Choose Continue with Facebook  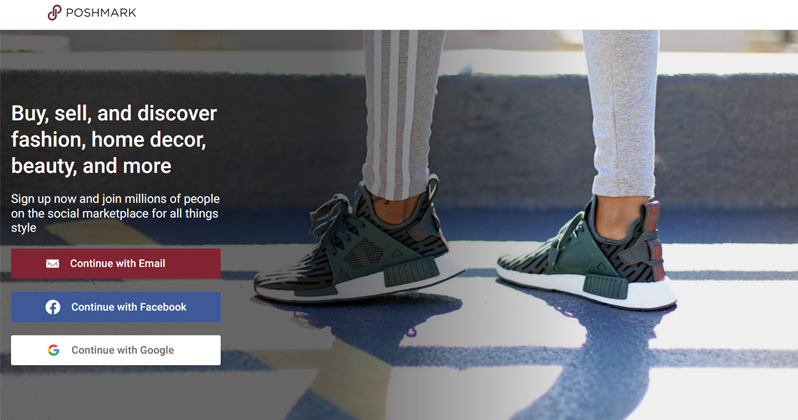pos(116,307)
